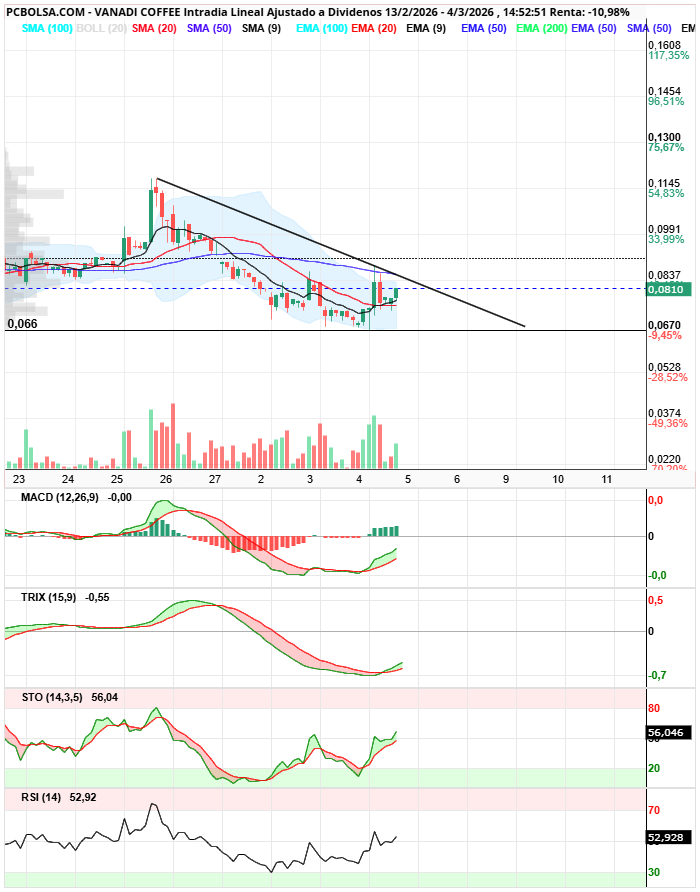
Task: Select date 11 on the time axis
Action: click(607, 479)
